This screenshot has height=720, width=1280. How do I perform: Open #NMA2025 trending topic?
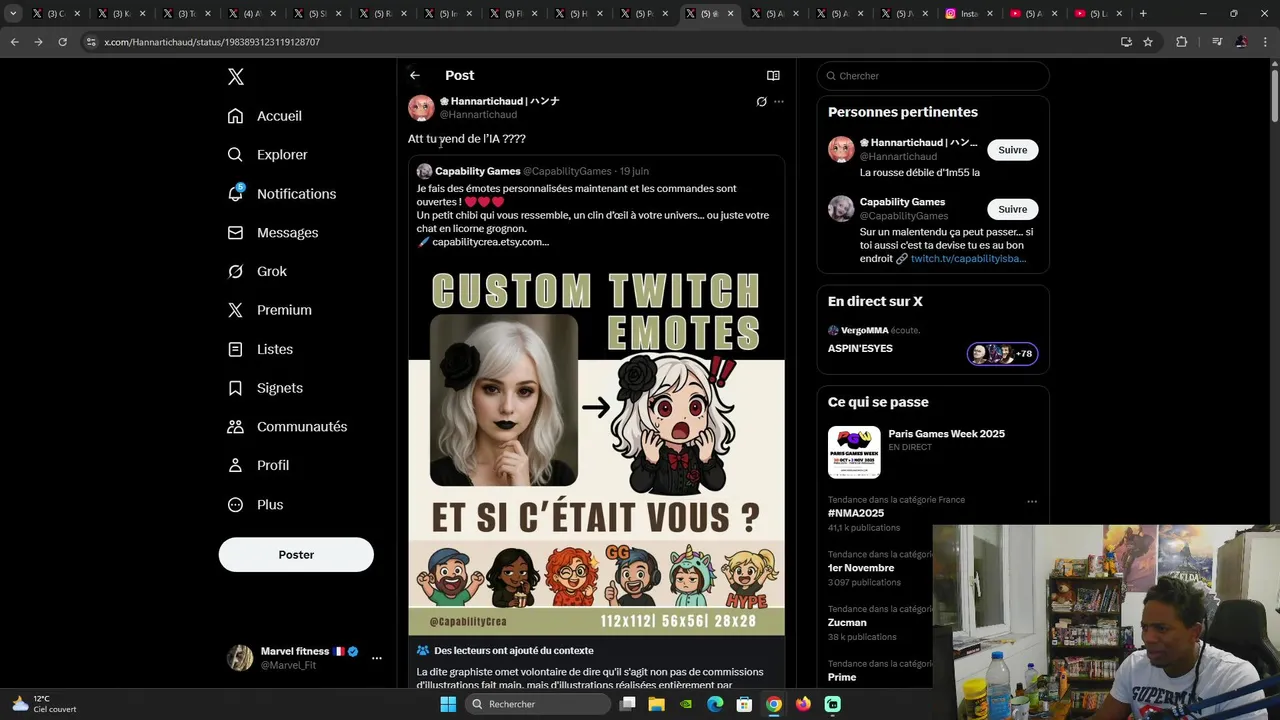coord(856,513)
